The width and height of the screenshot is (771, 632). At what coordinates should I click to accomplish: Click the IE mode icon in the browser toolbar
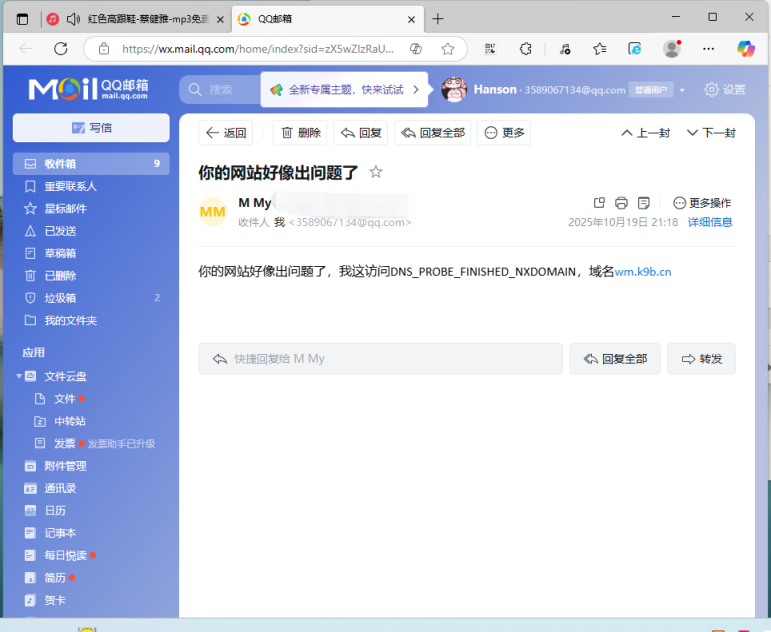tap(635, 49)
